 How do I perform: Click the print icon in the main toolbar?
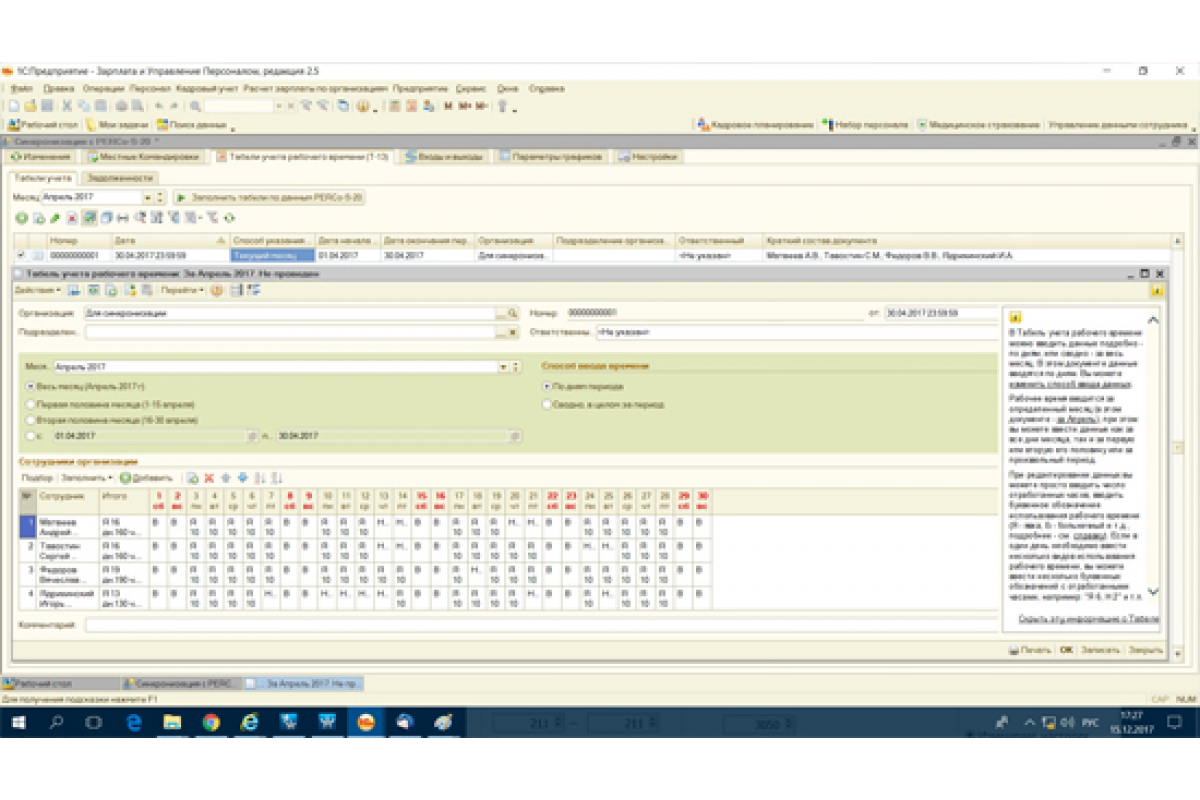point(120,106)
